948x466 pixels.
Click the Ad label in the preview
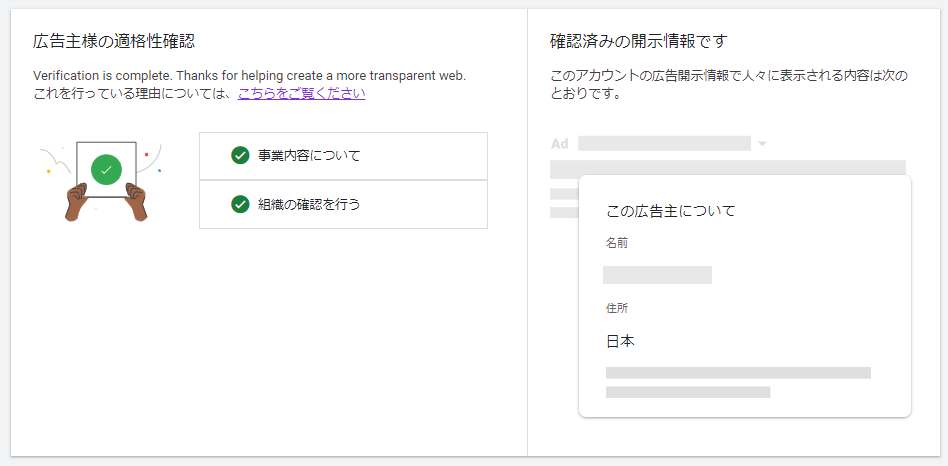tap(559, 144)
